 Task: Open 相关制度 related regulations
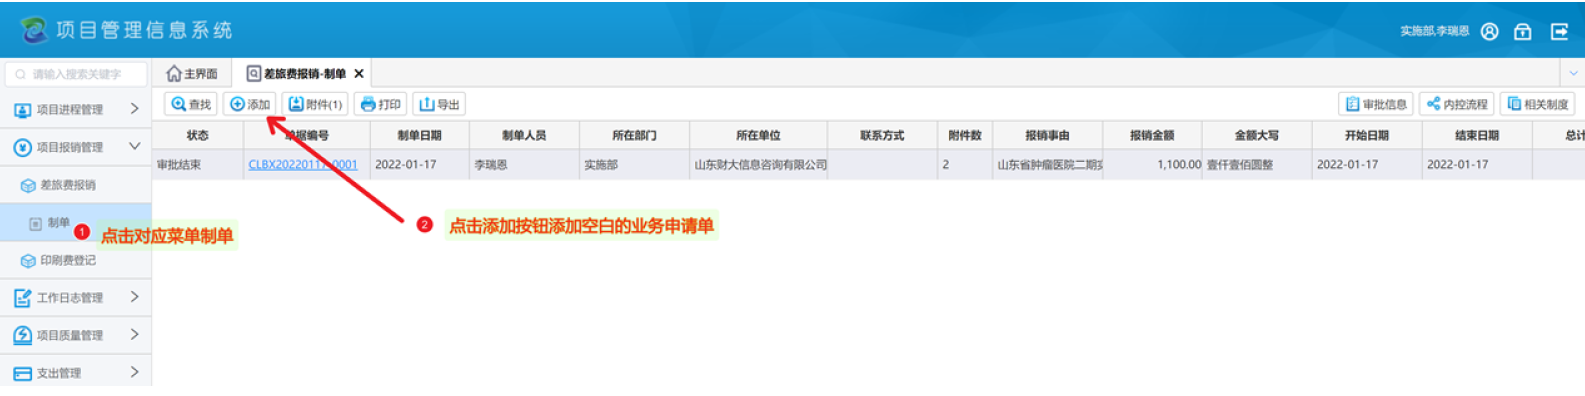1538,104
